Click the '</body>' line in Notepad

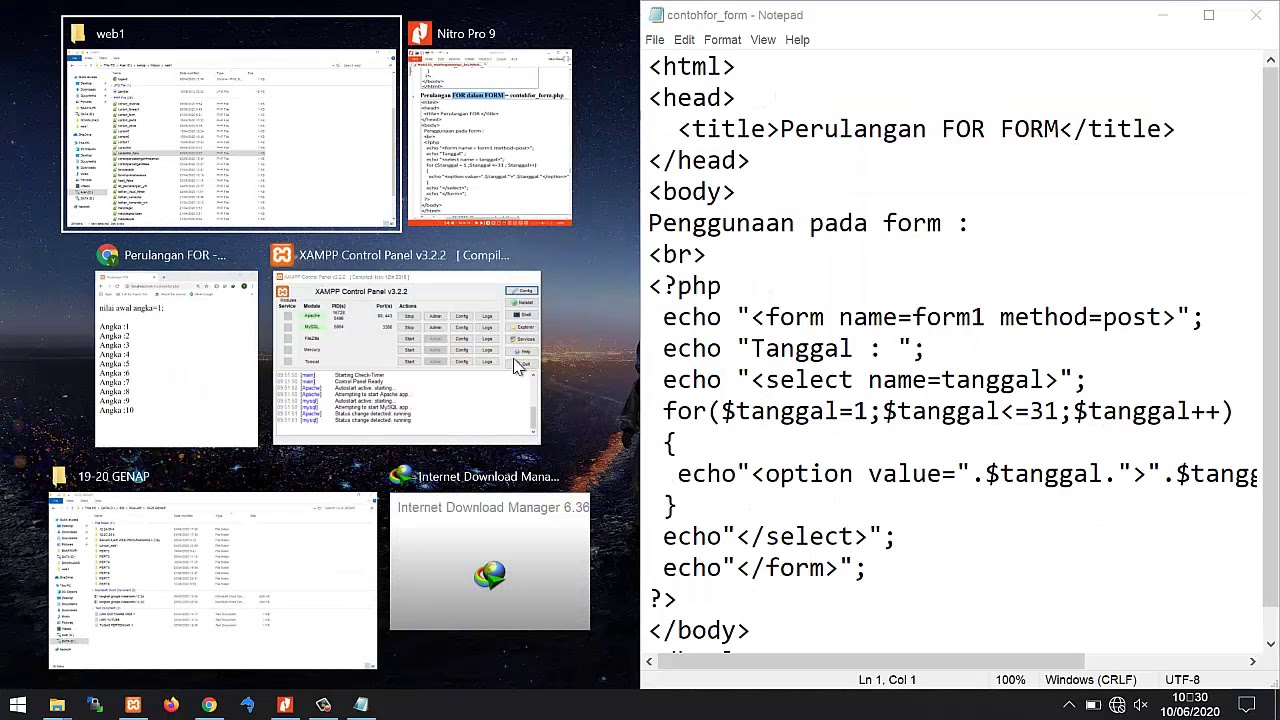698,630
